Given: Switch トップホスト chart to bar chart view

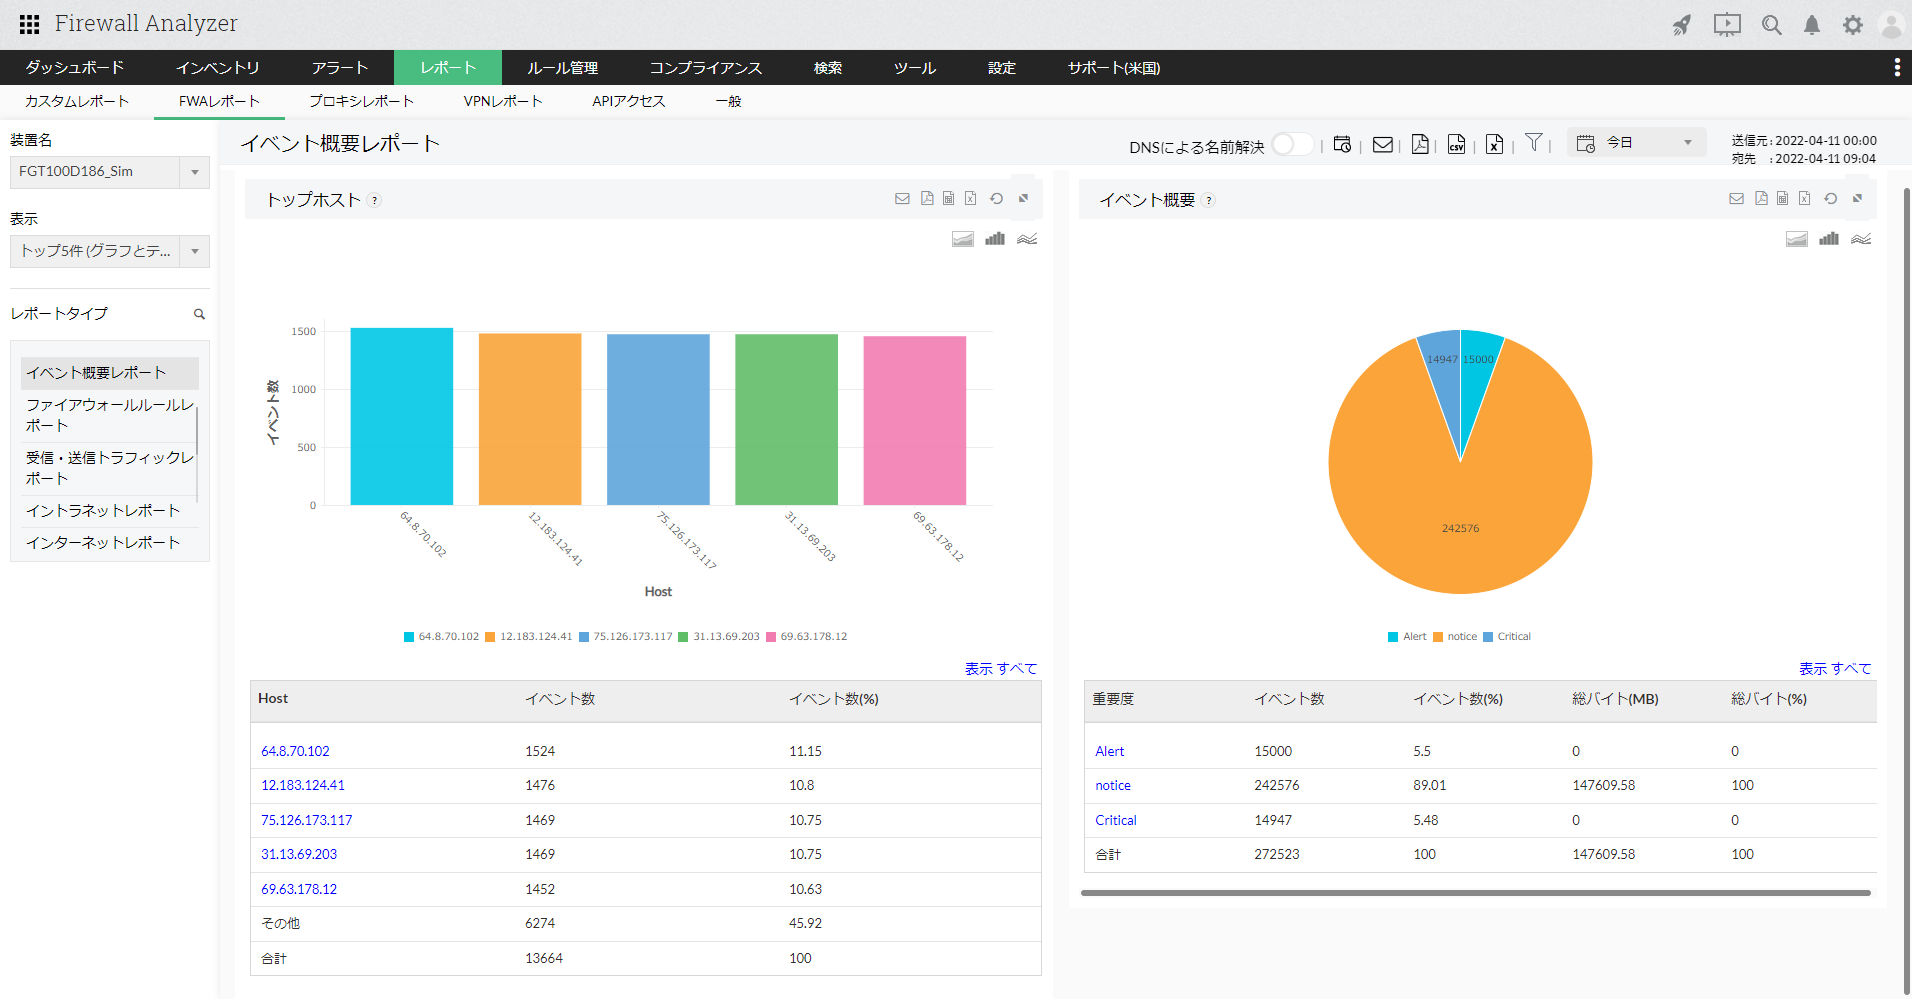Looking at the screenshot, I should (x=995, y=239).
